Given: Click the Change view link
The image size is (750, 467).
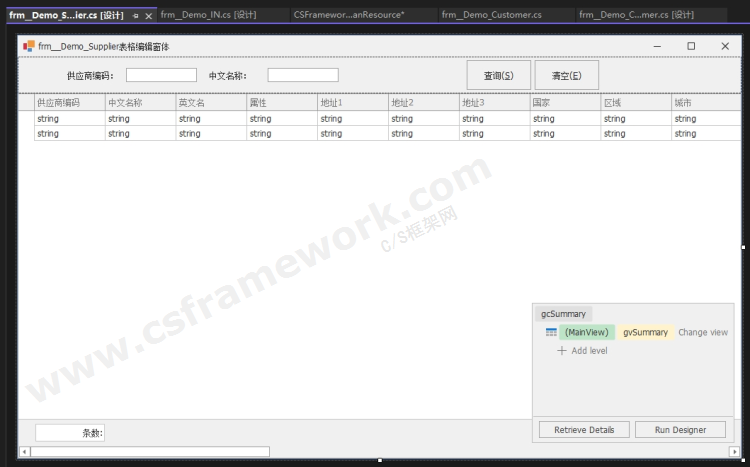Looking at the screenshot, I should point(703,332).
